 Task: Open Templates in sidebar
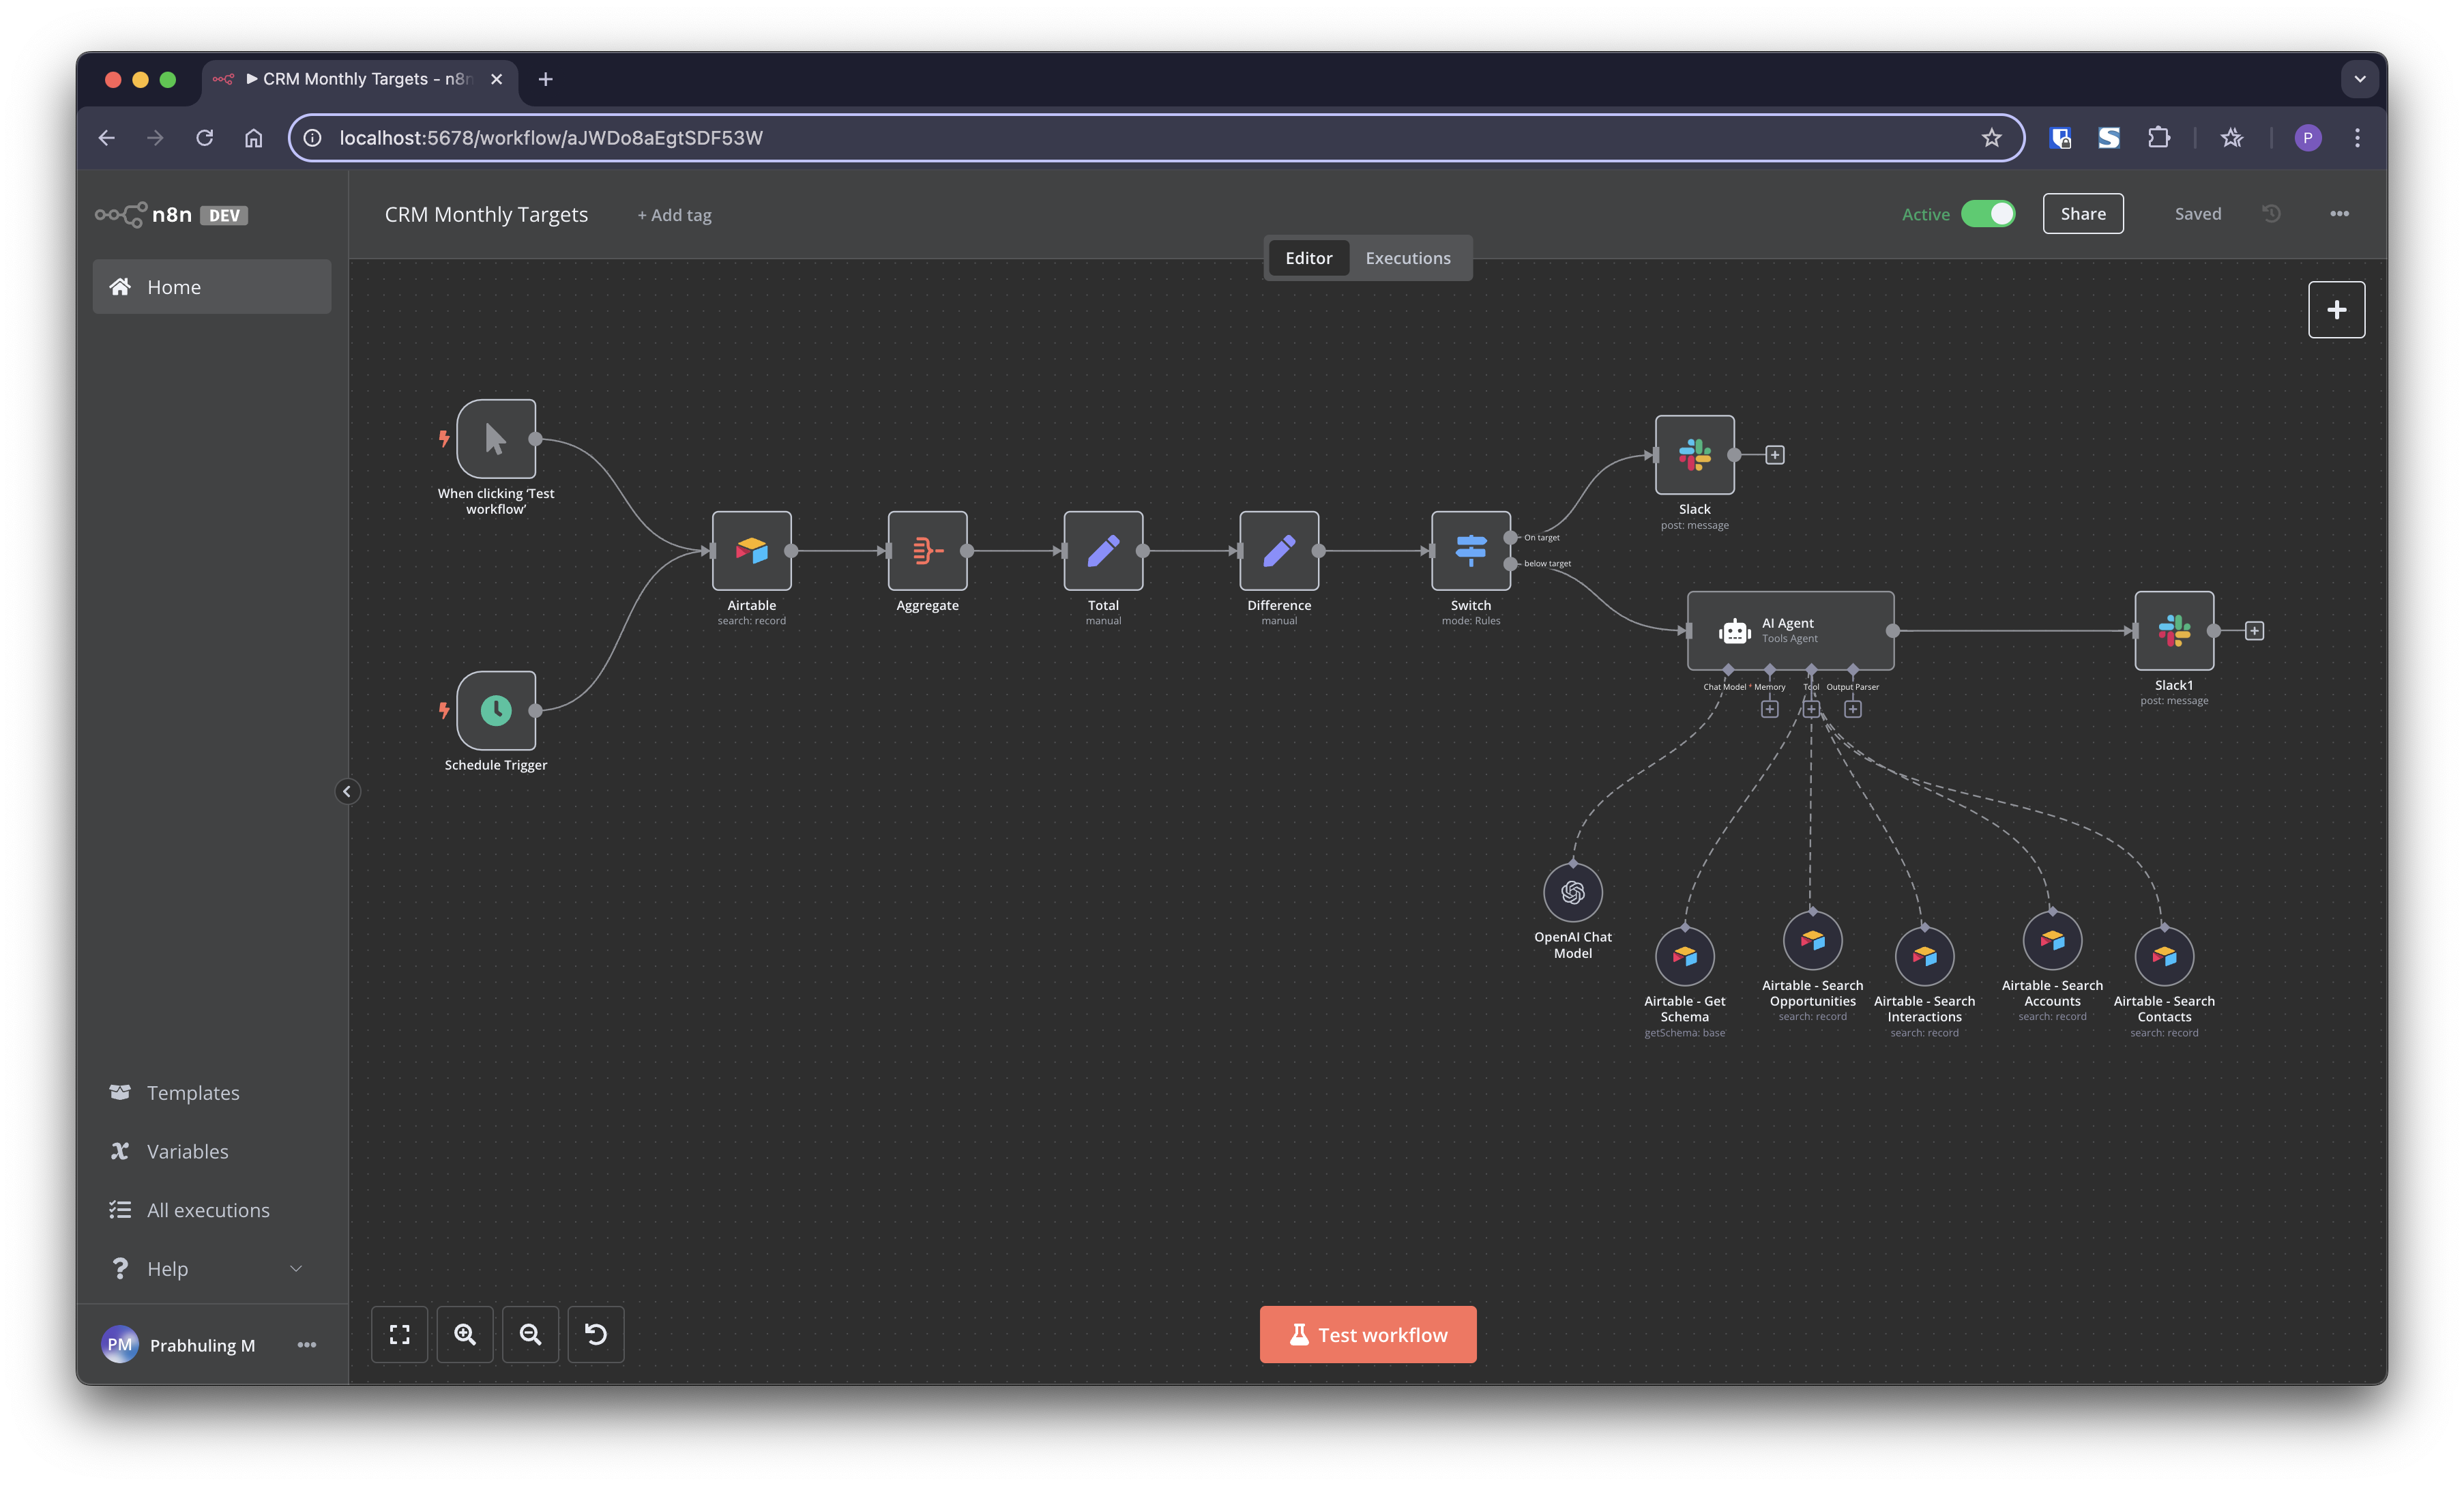212,1092
